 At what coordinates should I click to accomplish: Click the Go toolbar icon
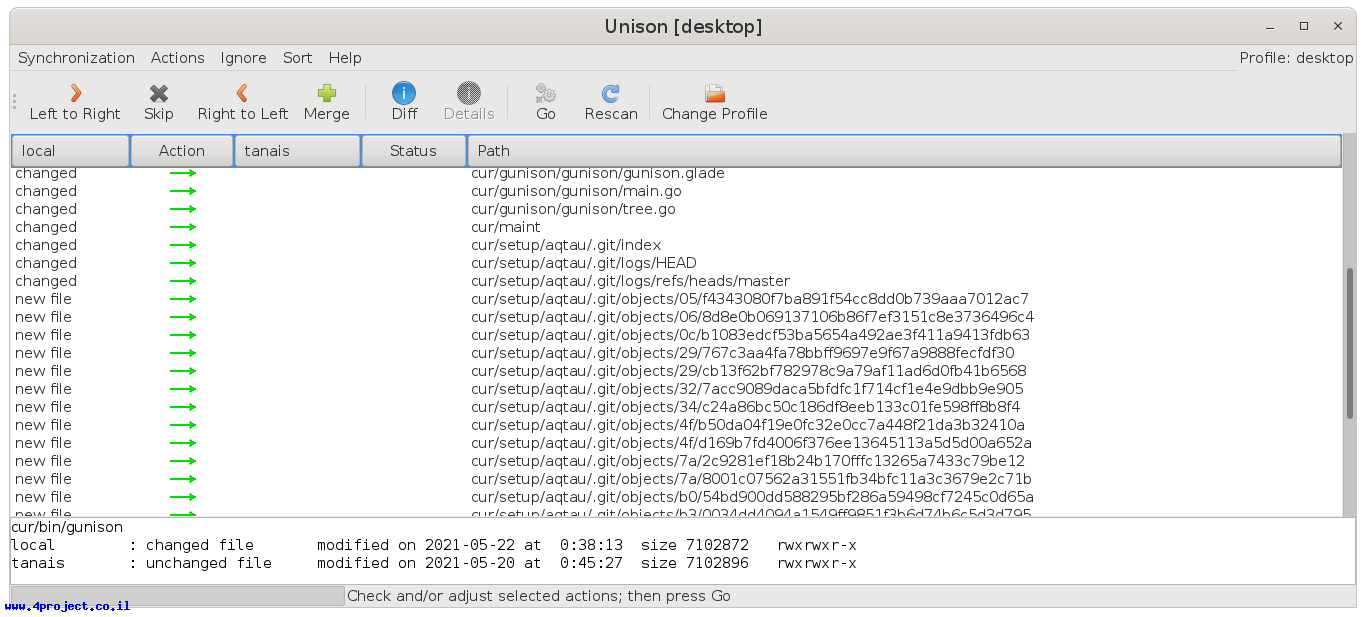click(546, 93)
